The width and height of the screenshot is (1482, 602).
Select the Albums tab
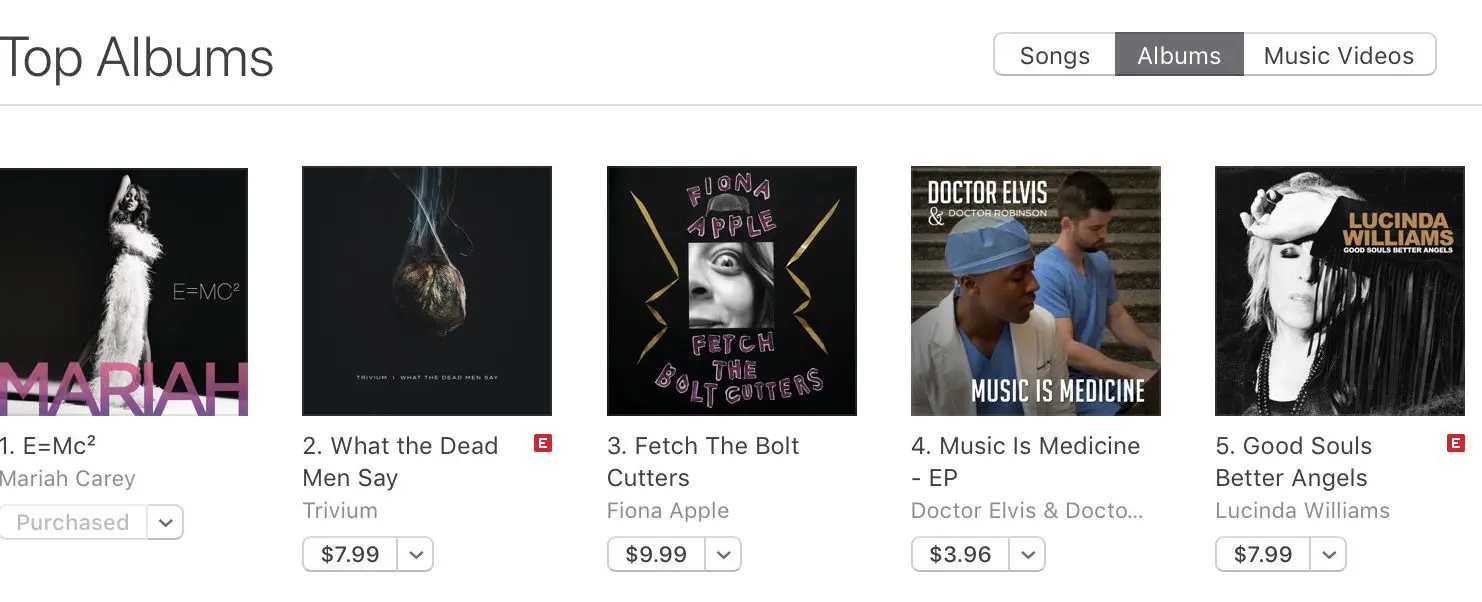coord(1179,56)
